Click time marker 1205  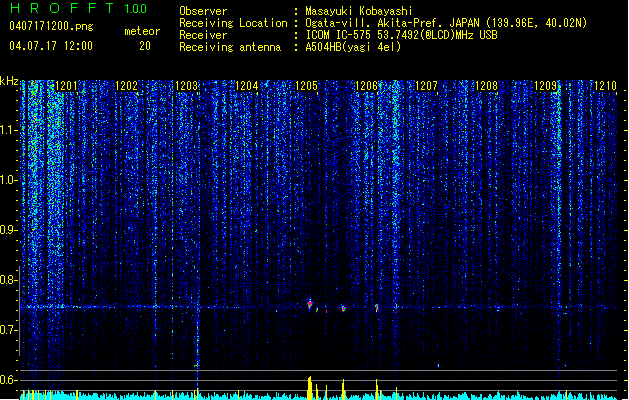click(x=306, y=86)
